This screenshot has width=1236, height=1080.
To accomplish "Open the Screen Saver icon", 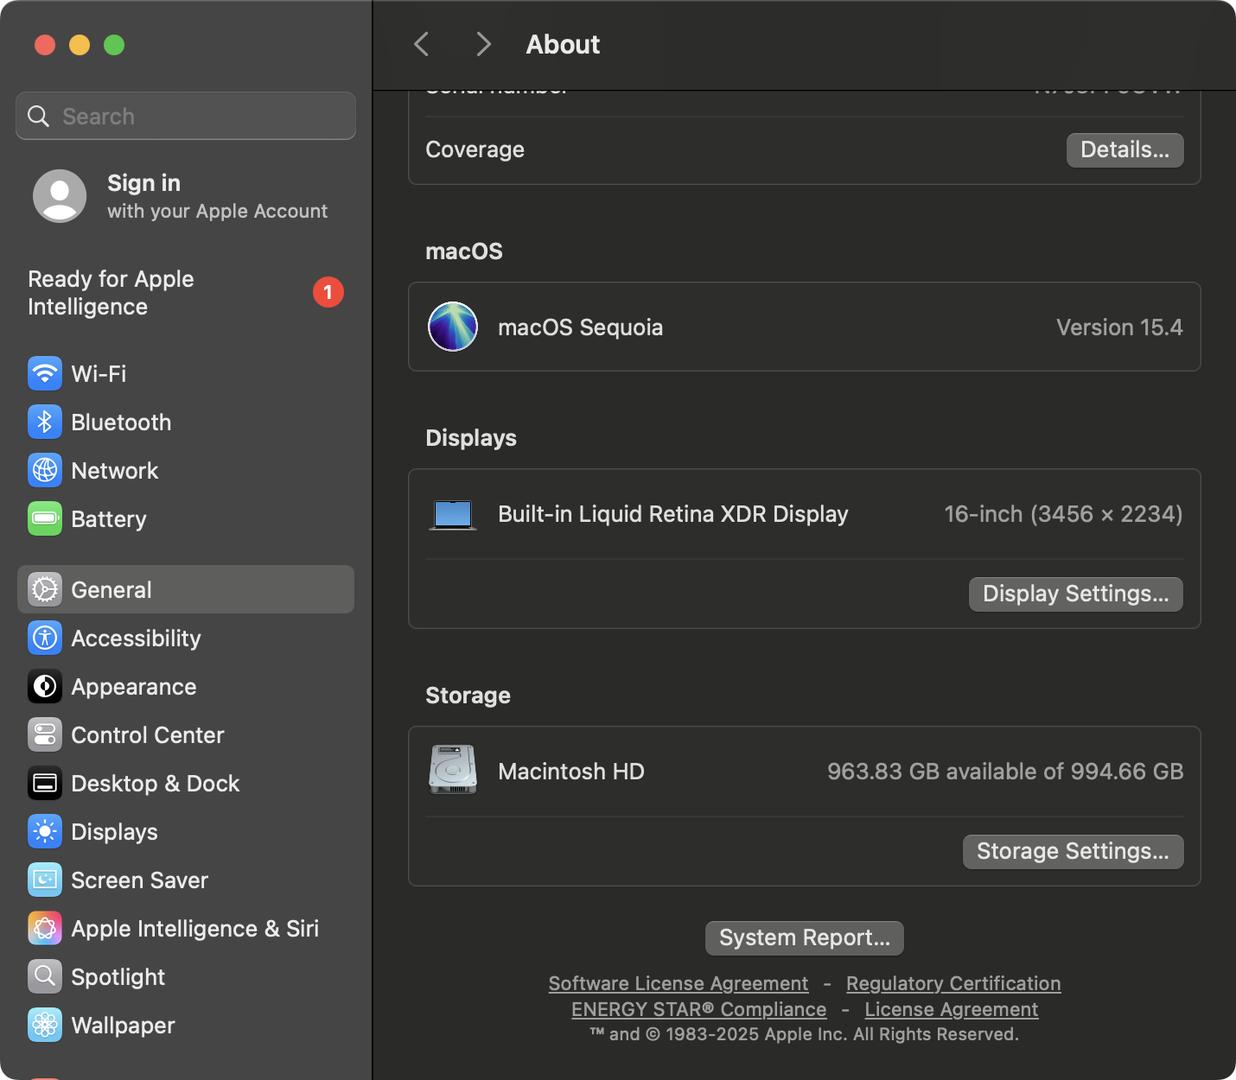I will tap(45, 880).
